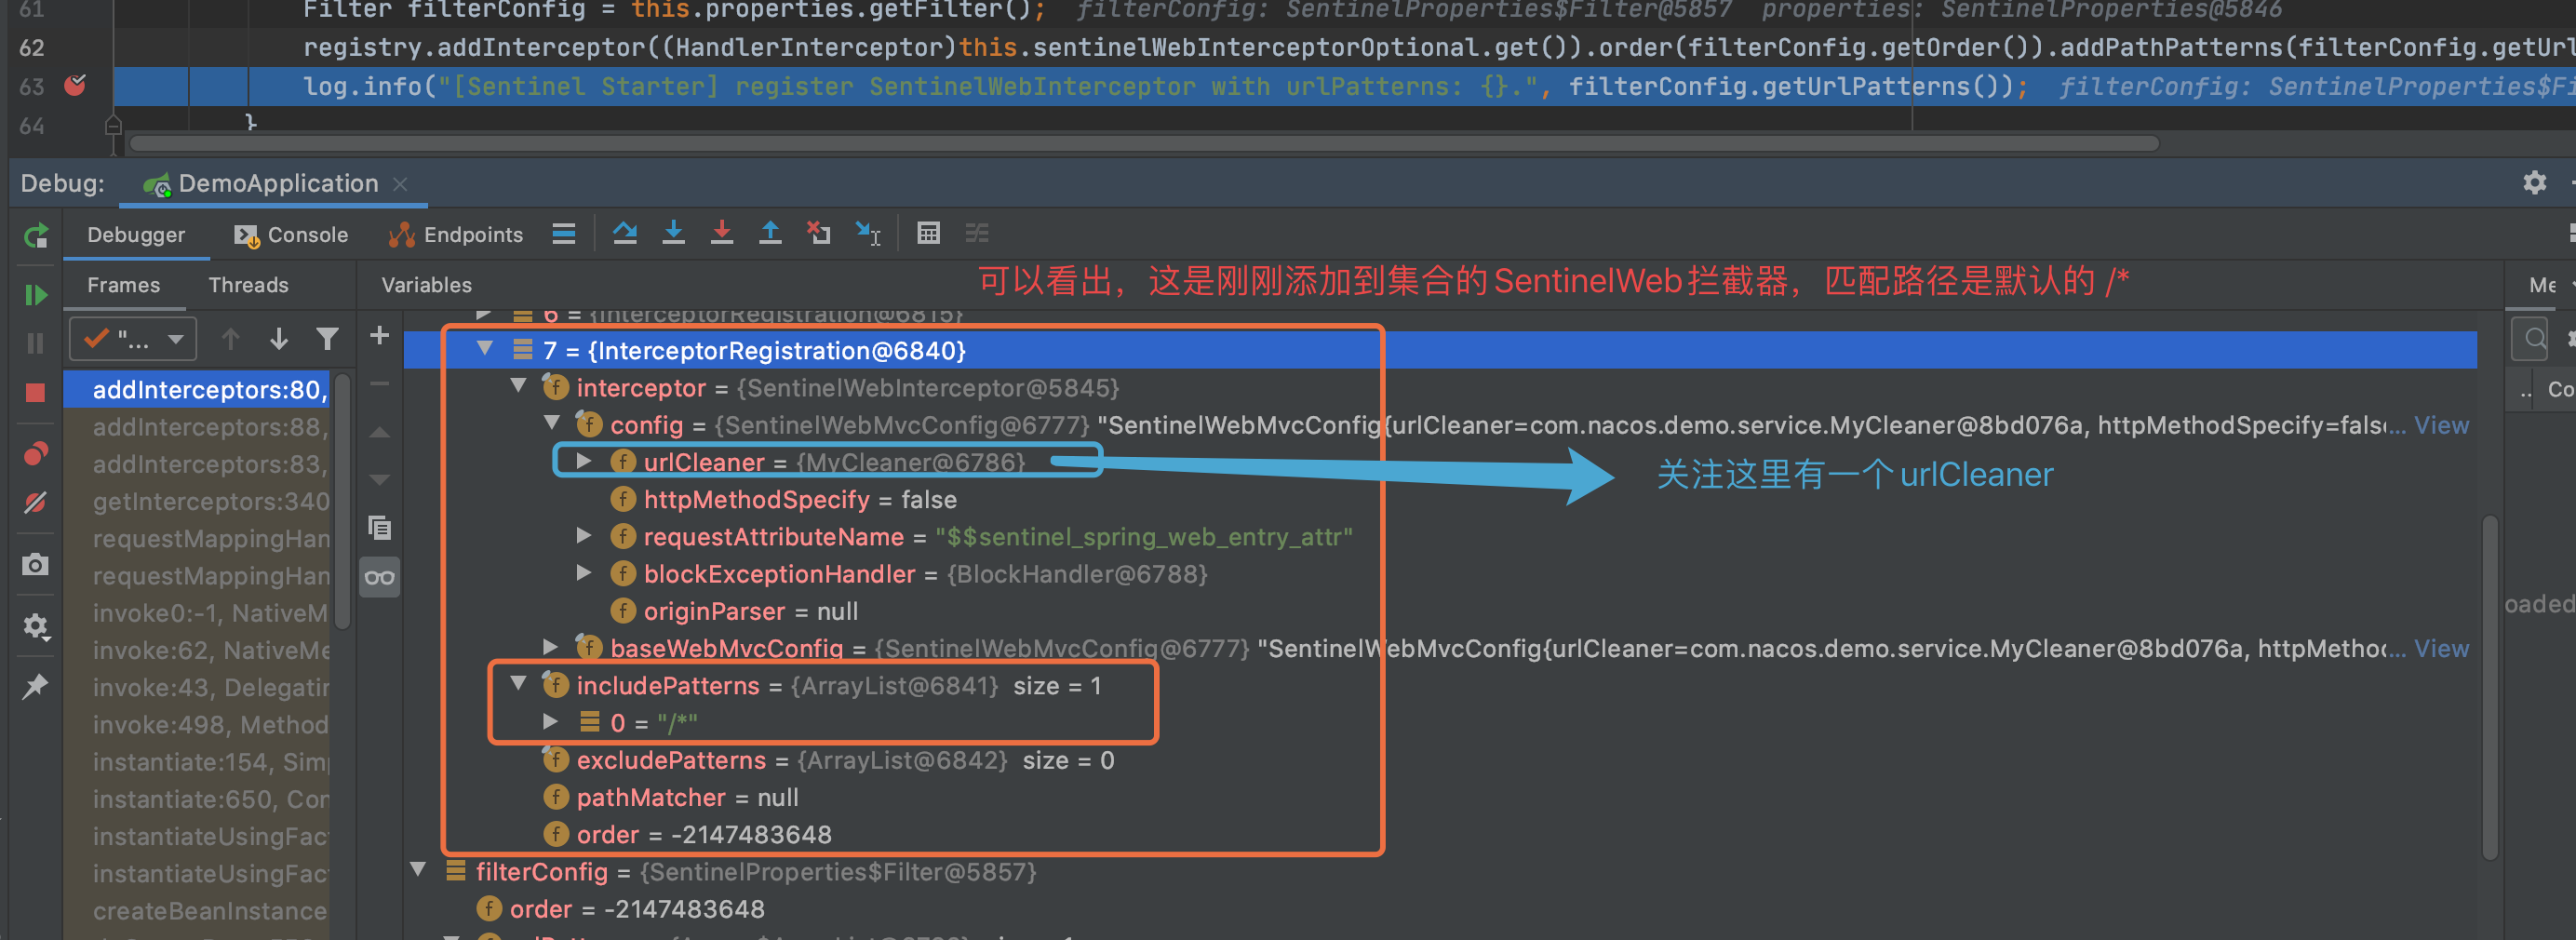
Task: Collapse config SentinelWebMvcConfig node
Action: (x=553, y=424)
